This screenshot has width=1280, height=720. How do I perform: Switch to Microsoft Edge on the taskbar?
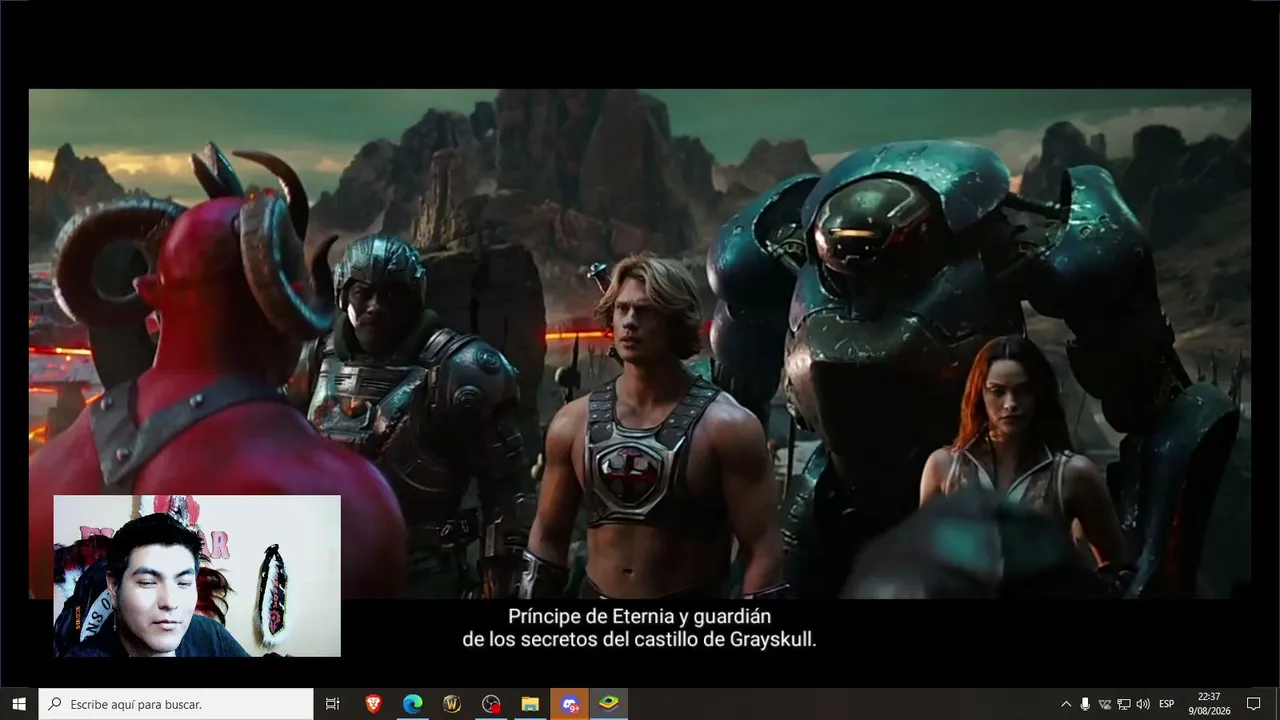[x=412, y=704]
